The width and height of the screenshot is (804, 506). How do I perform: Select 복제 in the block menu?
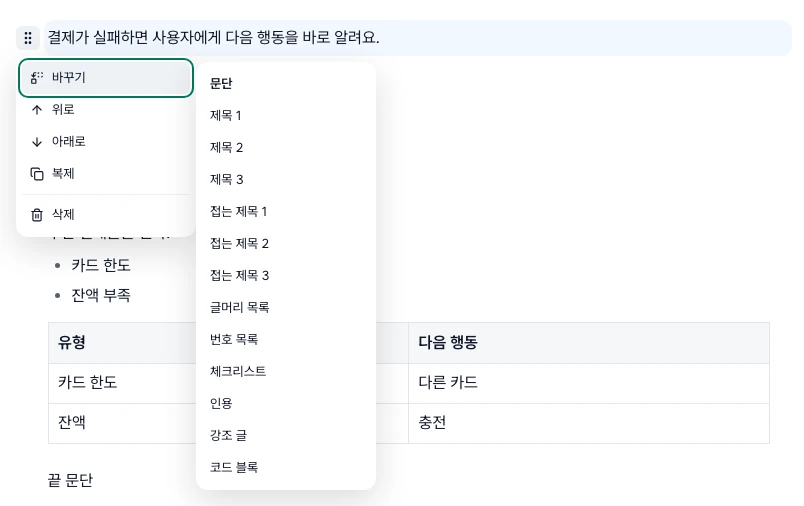click(106, 174)
